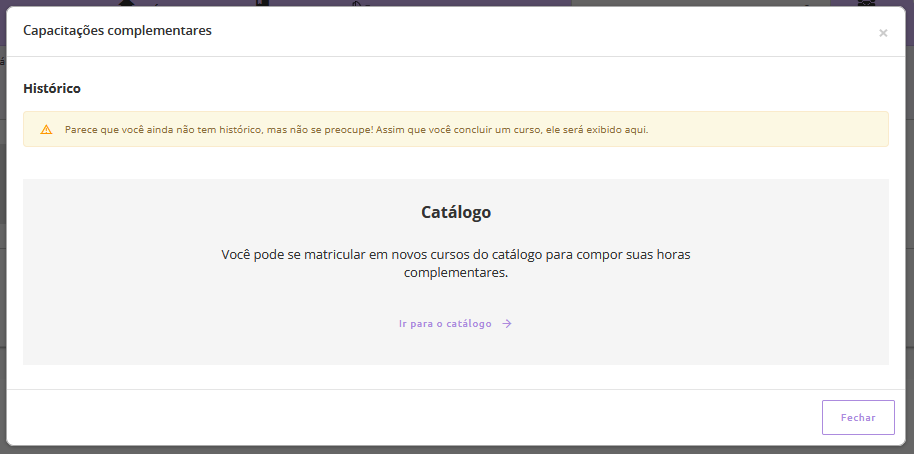Click the gray tab peeking above the dialog
Screen dimensions: 914x454
tap(700, 3)
